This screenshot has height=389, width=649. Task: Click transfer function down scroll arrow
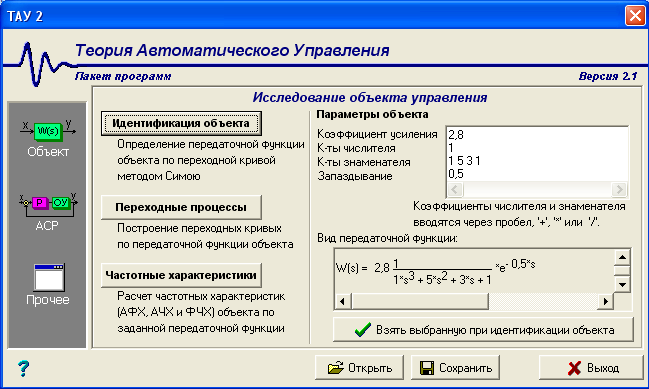622,284
